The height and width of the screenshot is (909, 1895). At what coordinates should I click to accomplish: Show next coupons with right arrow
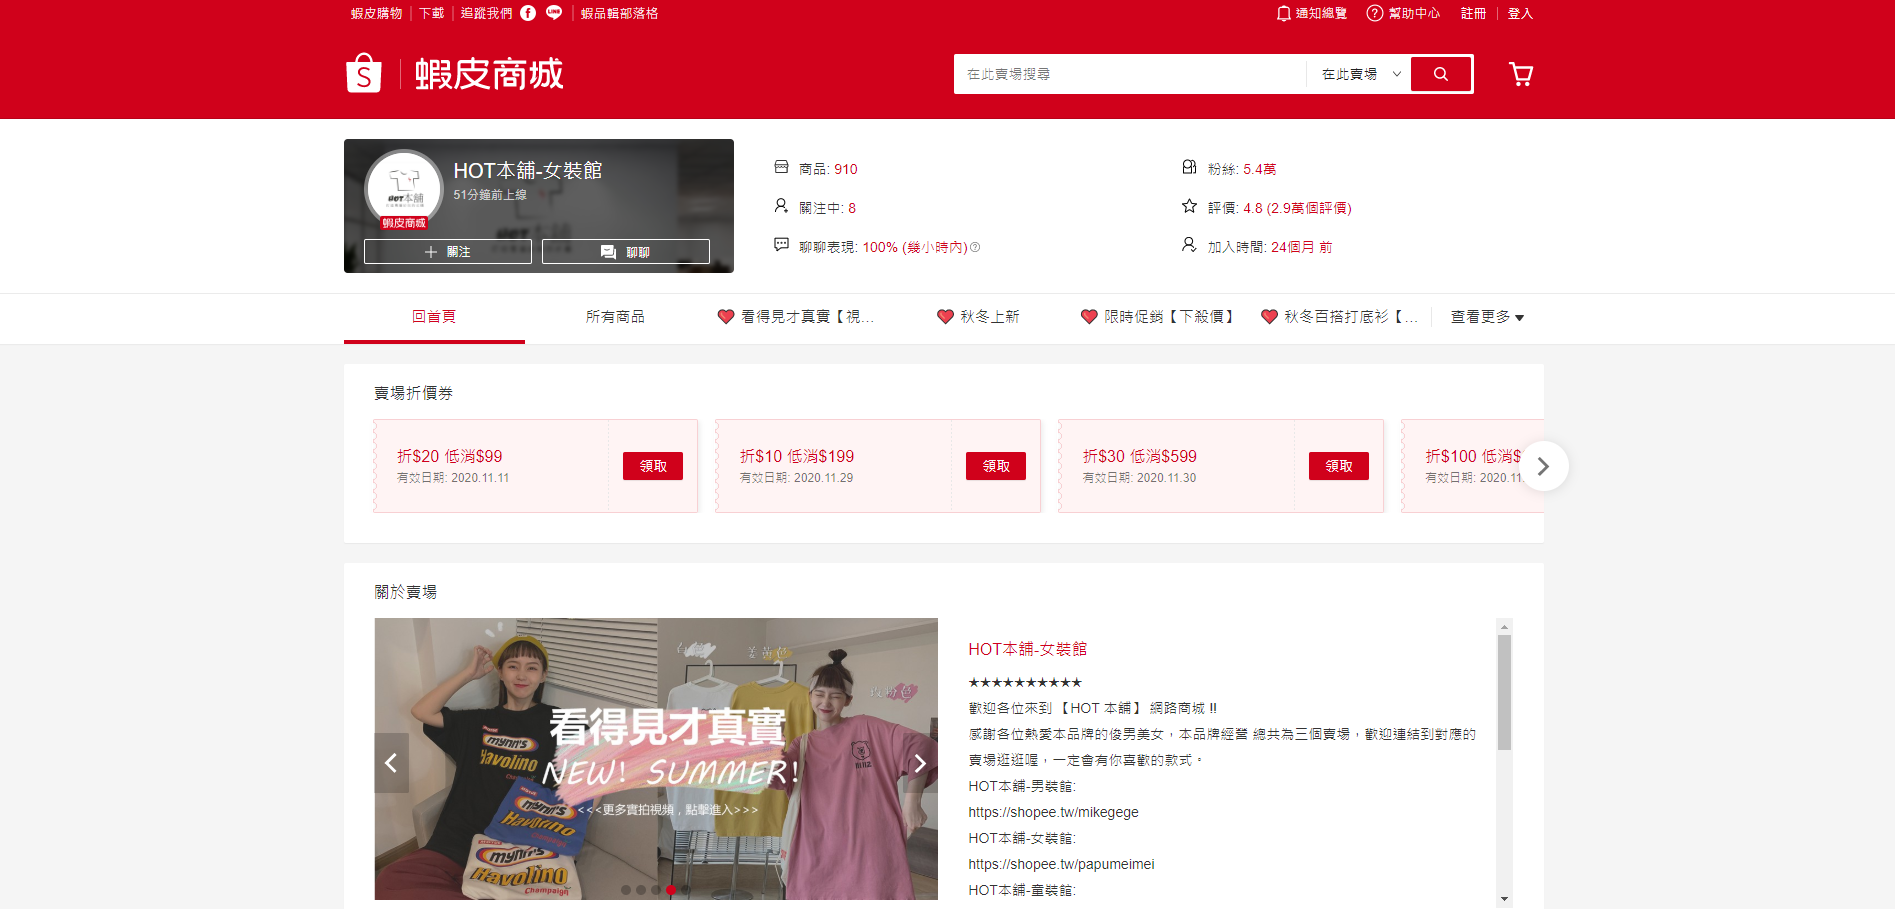pyautogui.click(x=1543, y=466)
